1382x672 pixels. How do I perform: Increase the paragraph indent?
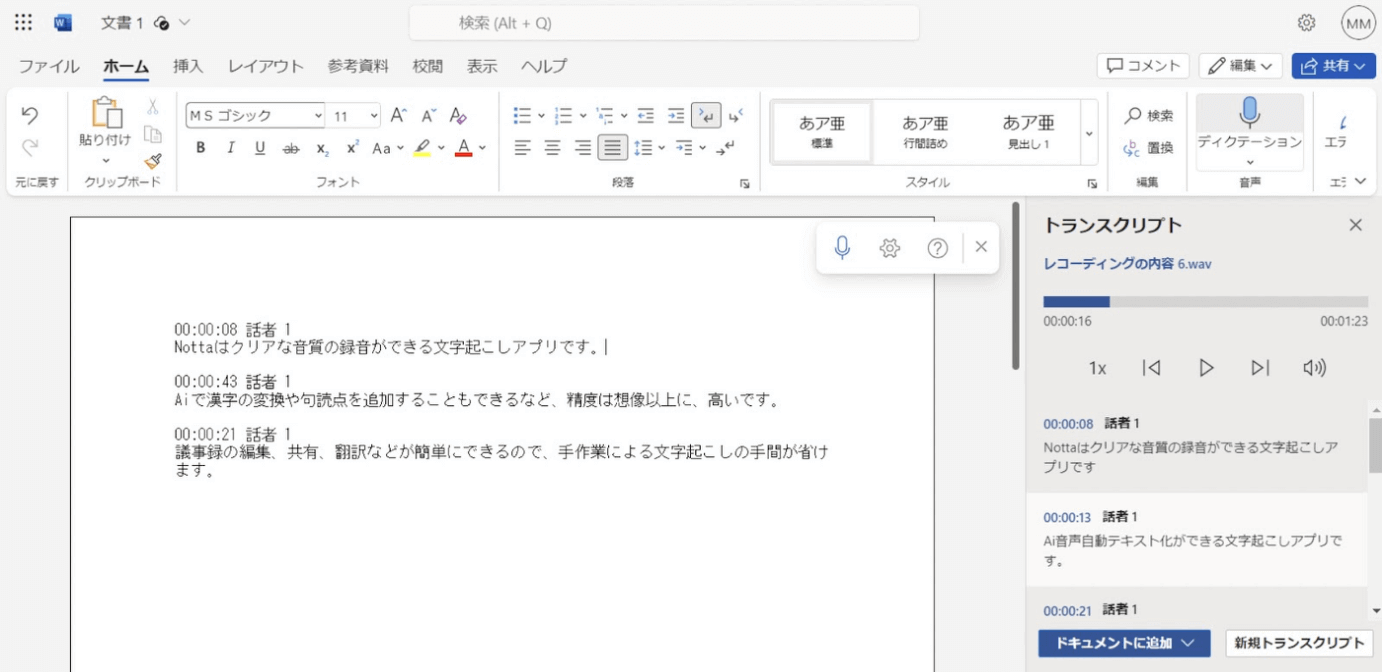(x=676, y=115)
